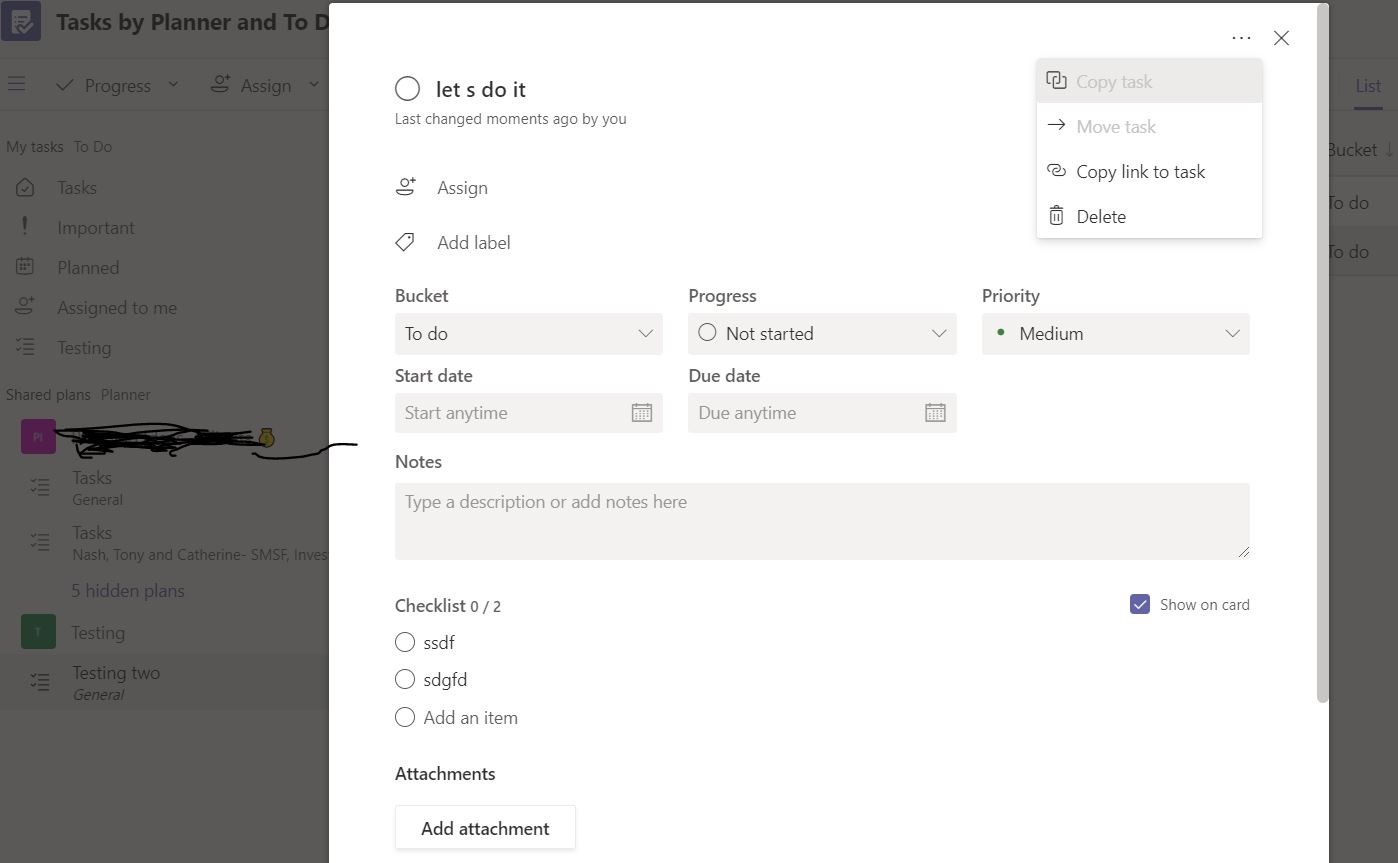The image size is (1398, 863).
Task: Click the Copy link to task chain icon
Action: tap(1056, 170)
